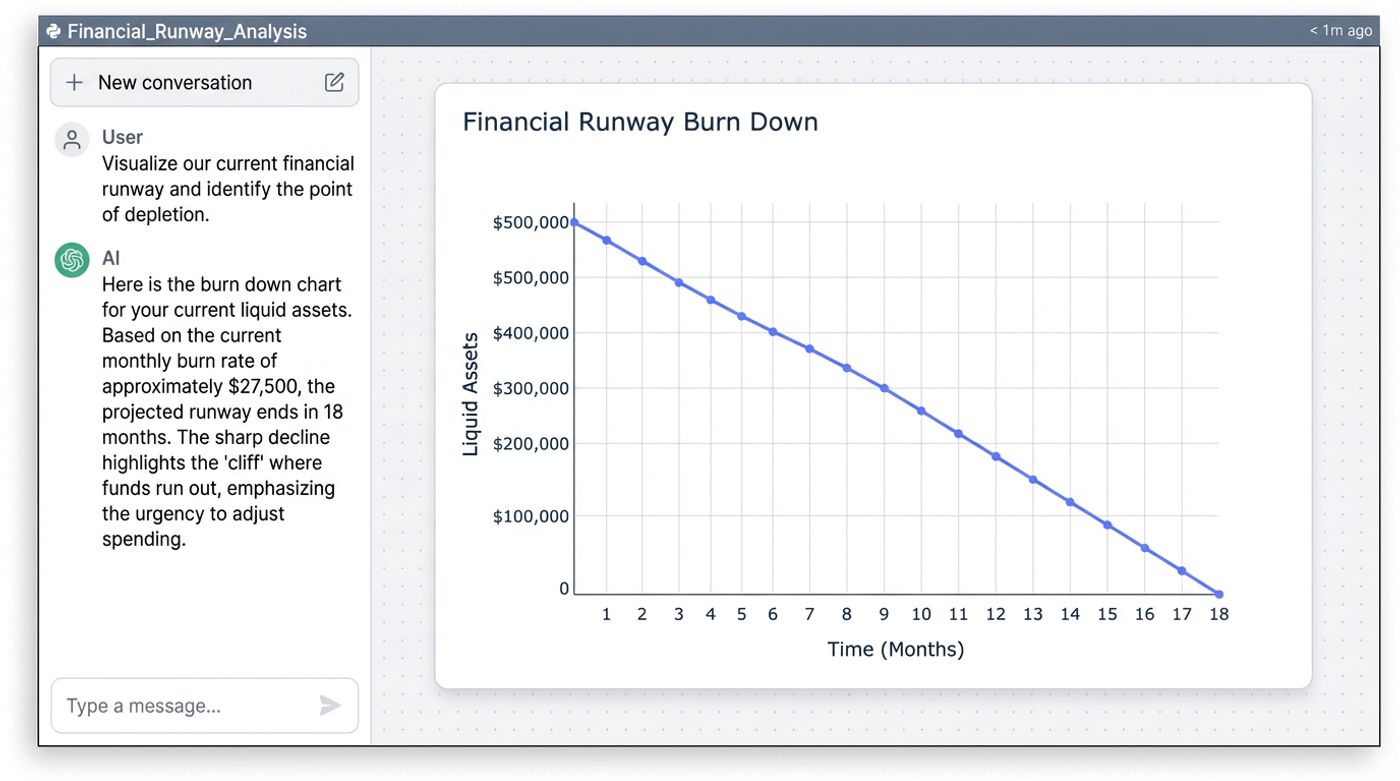The height and width of the screenshot is (781, 1400).
Task: Click the '< 1m ago' timestamp
Action: pos(1340,31)
